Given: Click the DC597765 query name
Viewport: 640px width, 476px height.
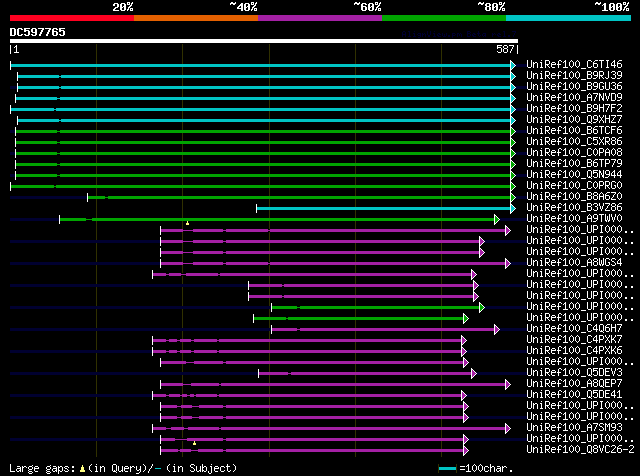Looking at the screenshot, I should point(38,33).
